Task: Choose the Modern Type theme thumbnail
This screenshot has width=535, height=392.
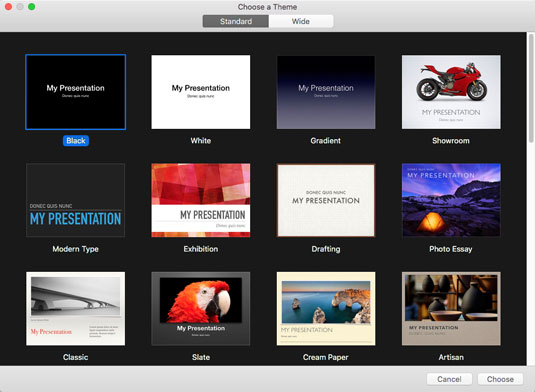Action: pos(75,200)
